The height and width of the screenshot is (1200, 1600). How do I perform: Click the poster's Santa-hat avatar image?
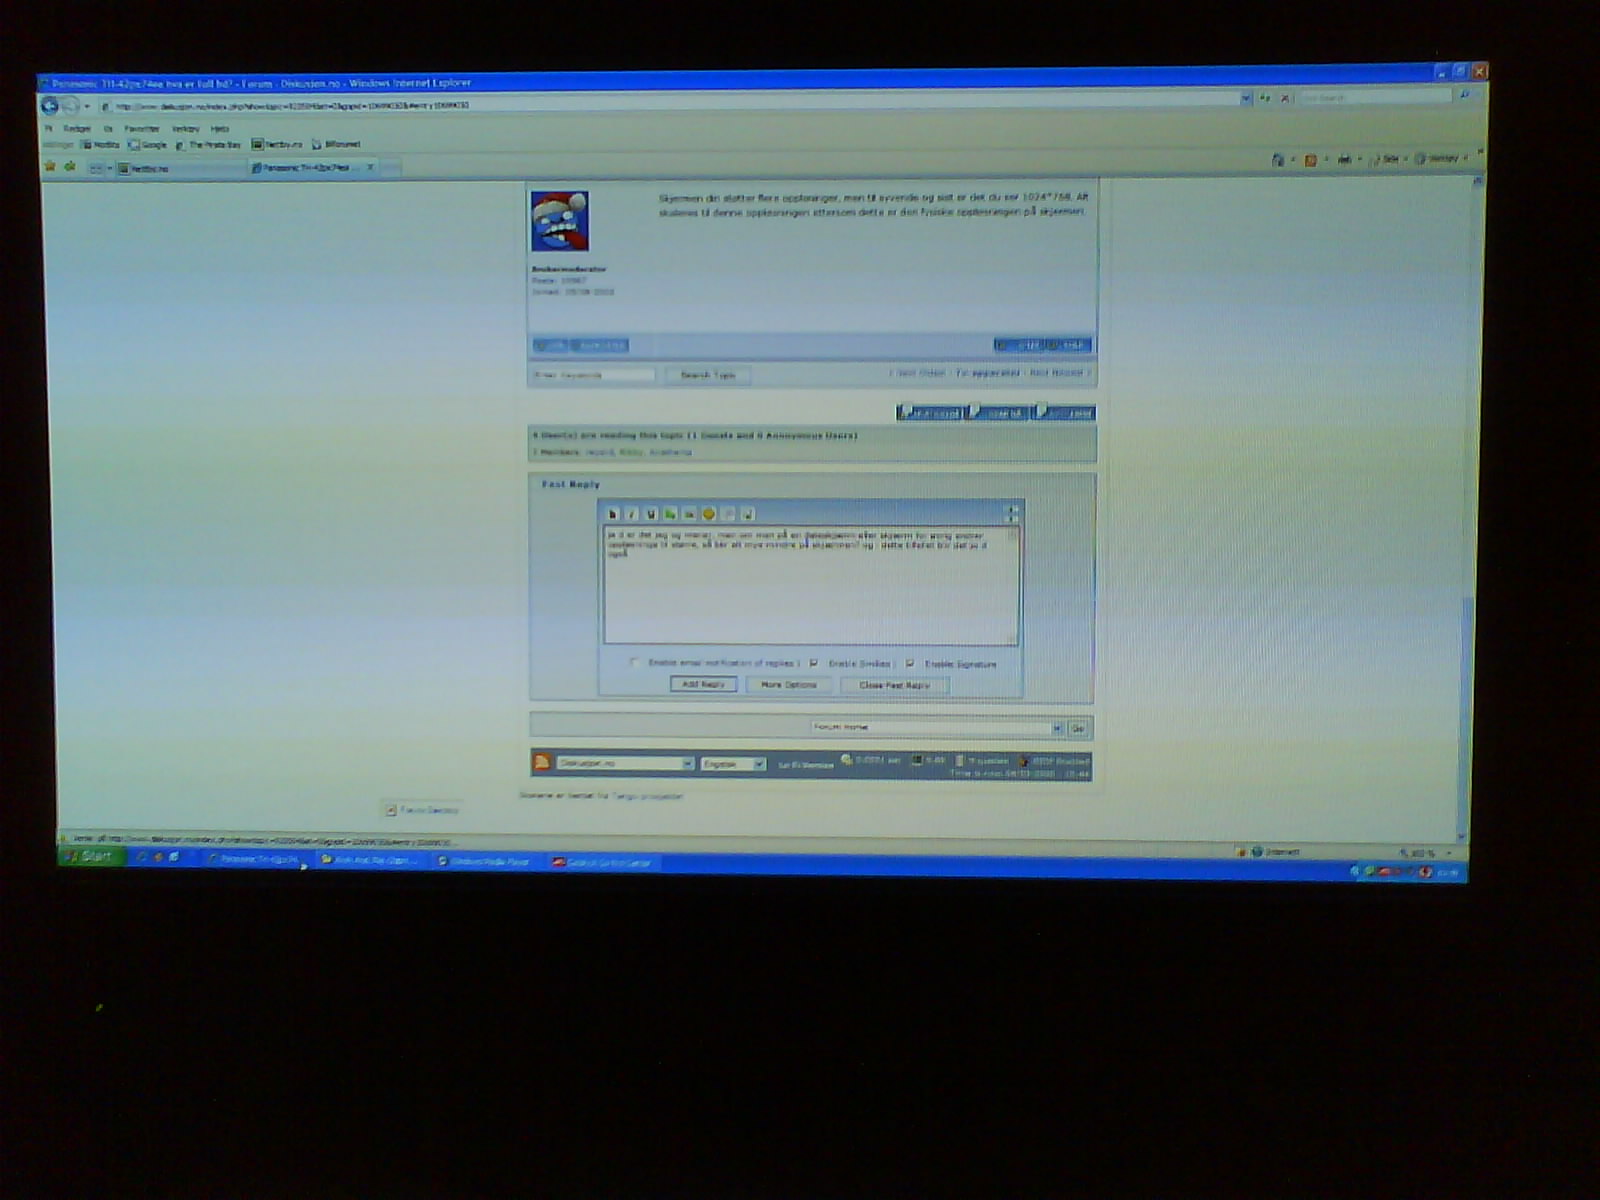559,221
